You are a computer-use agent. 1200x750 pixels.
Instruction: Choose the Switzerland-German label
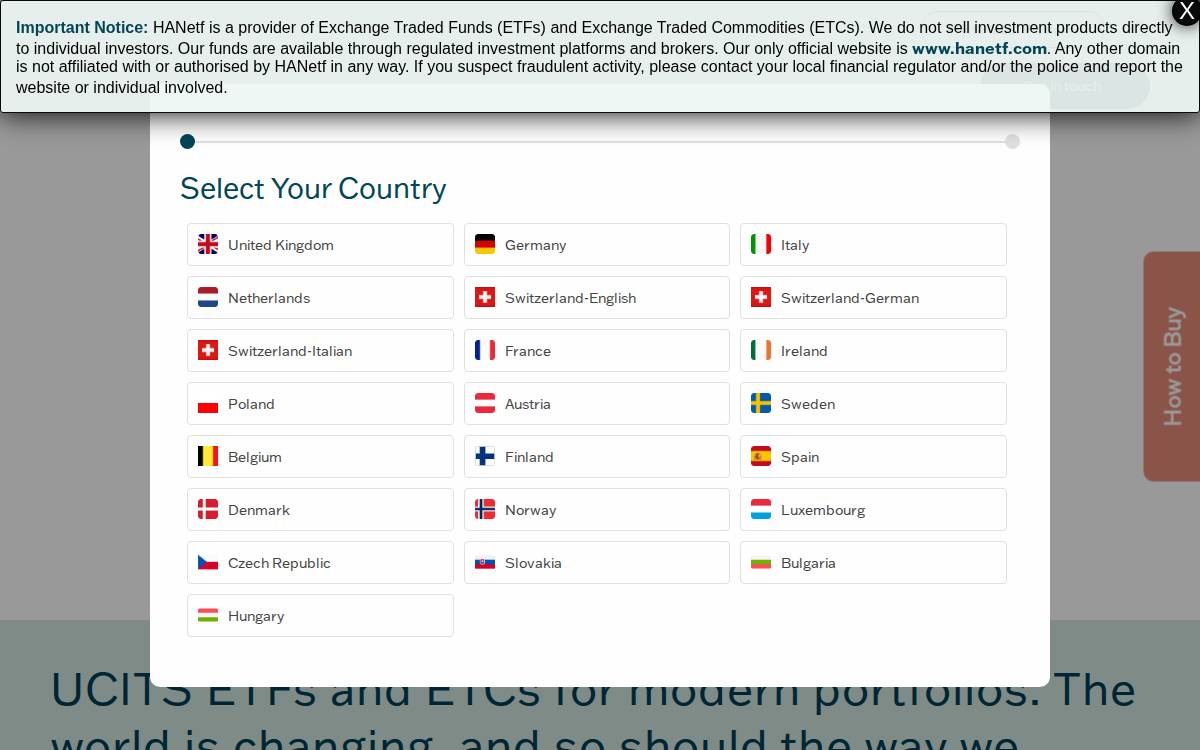pos(850,298)
